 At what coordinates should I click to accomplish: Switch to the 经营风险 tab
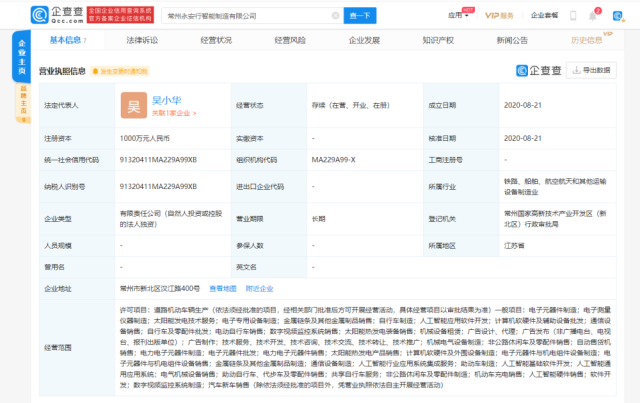[290, 40]
